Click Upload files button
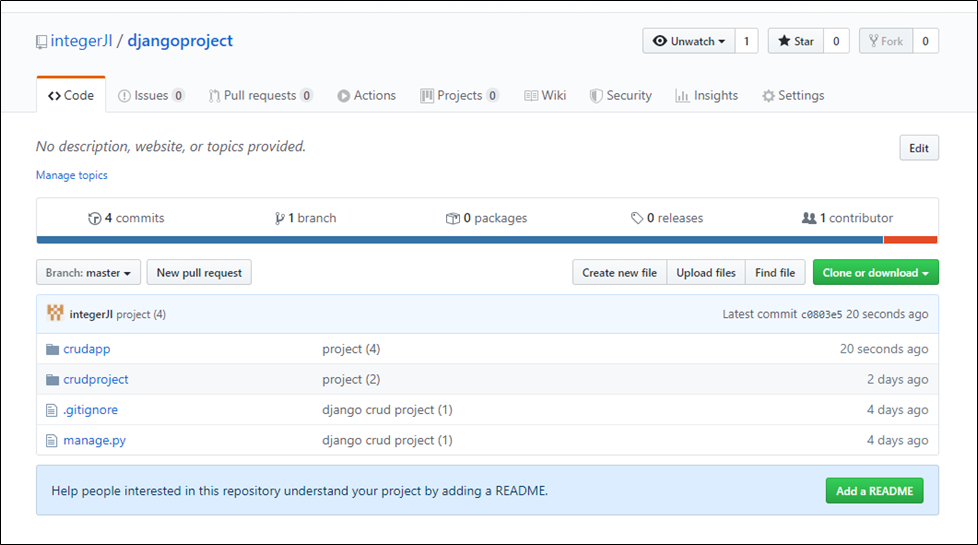Screen dimensions: 978x545 pyautogui.click(x=706, y=272)
